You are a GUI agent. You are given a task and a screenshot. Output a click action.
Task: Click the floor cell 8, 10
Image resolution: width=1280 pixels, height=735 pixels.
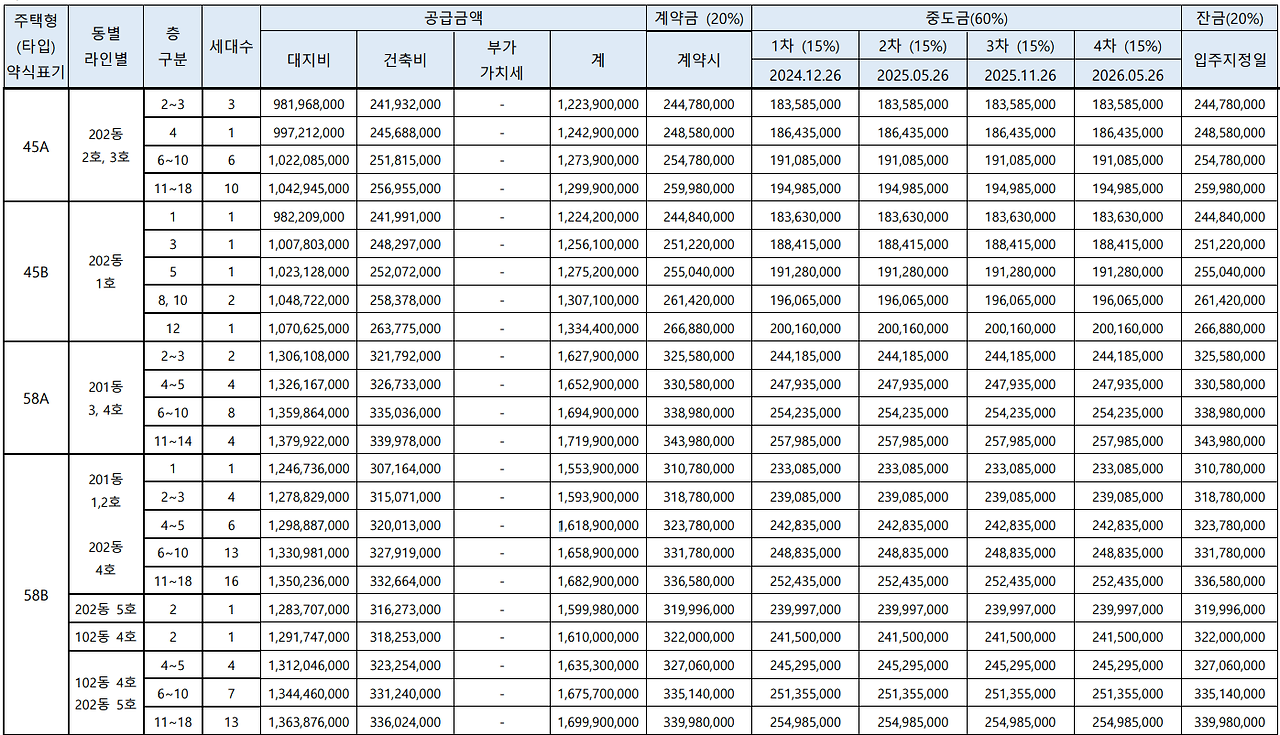(x=172, y=300)
